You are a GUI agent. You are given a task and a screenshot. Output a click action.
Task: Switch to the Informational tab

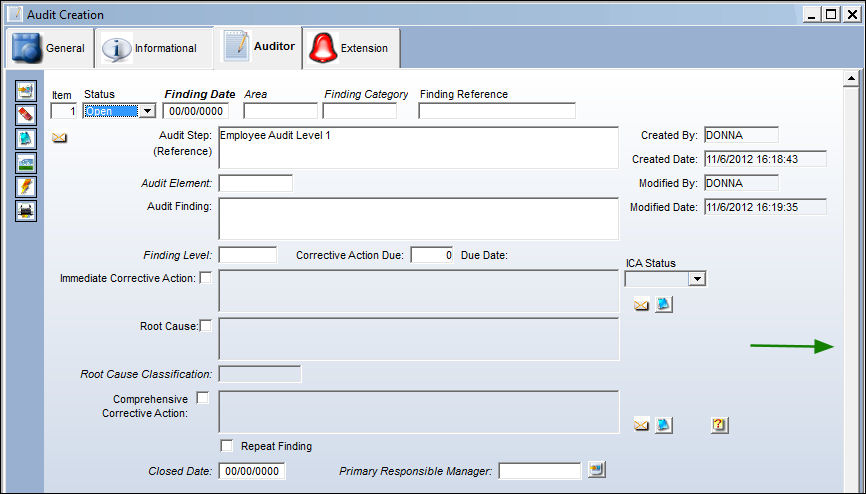point(154,49)
